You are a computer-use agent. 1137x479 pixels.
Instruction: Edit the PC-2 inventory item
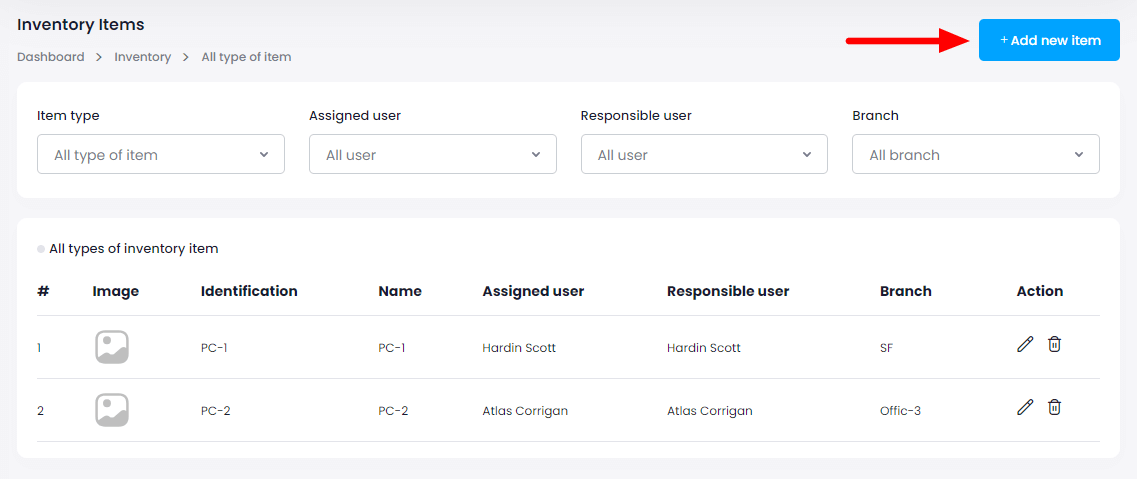point(1024,408)
